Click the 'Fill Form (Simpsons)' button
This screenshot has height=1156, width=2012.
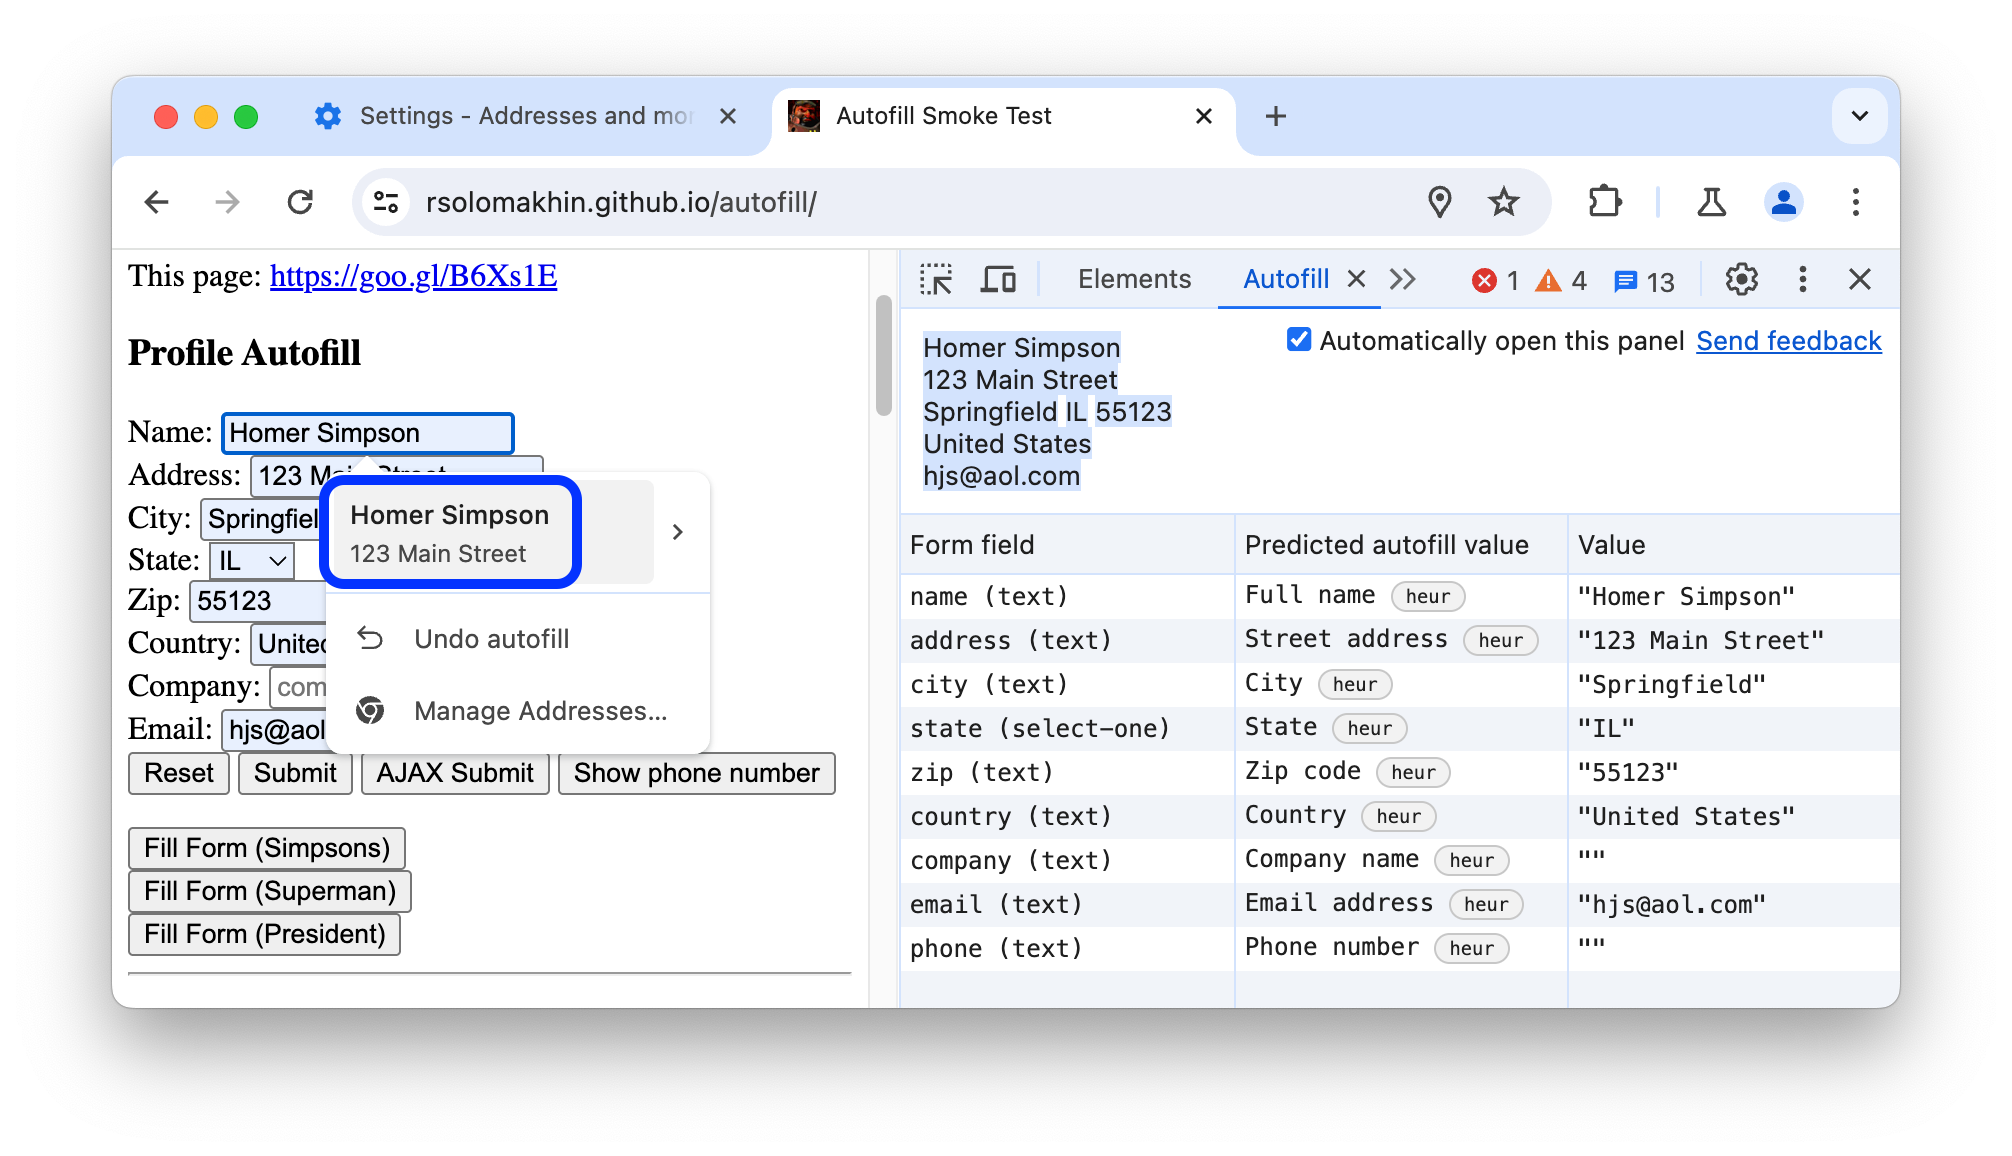267,845
